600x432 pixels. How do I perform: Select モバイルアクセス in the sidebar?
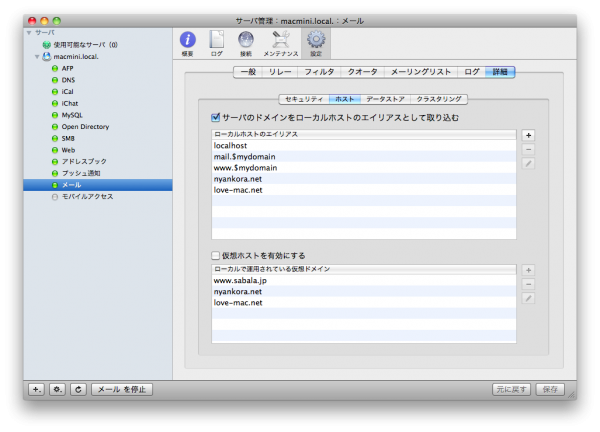(98, 197)
